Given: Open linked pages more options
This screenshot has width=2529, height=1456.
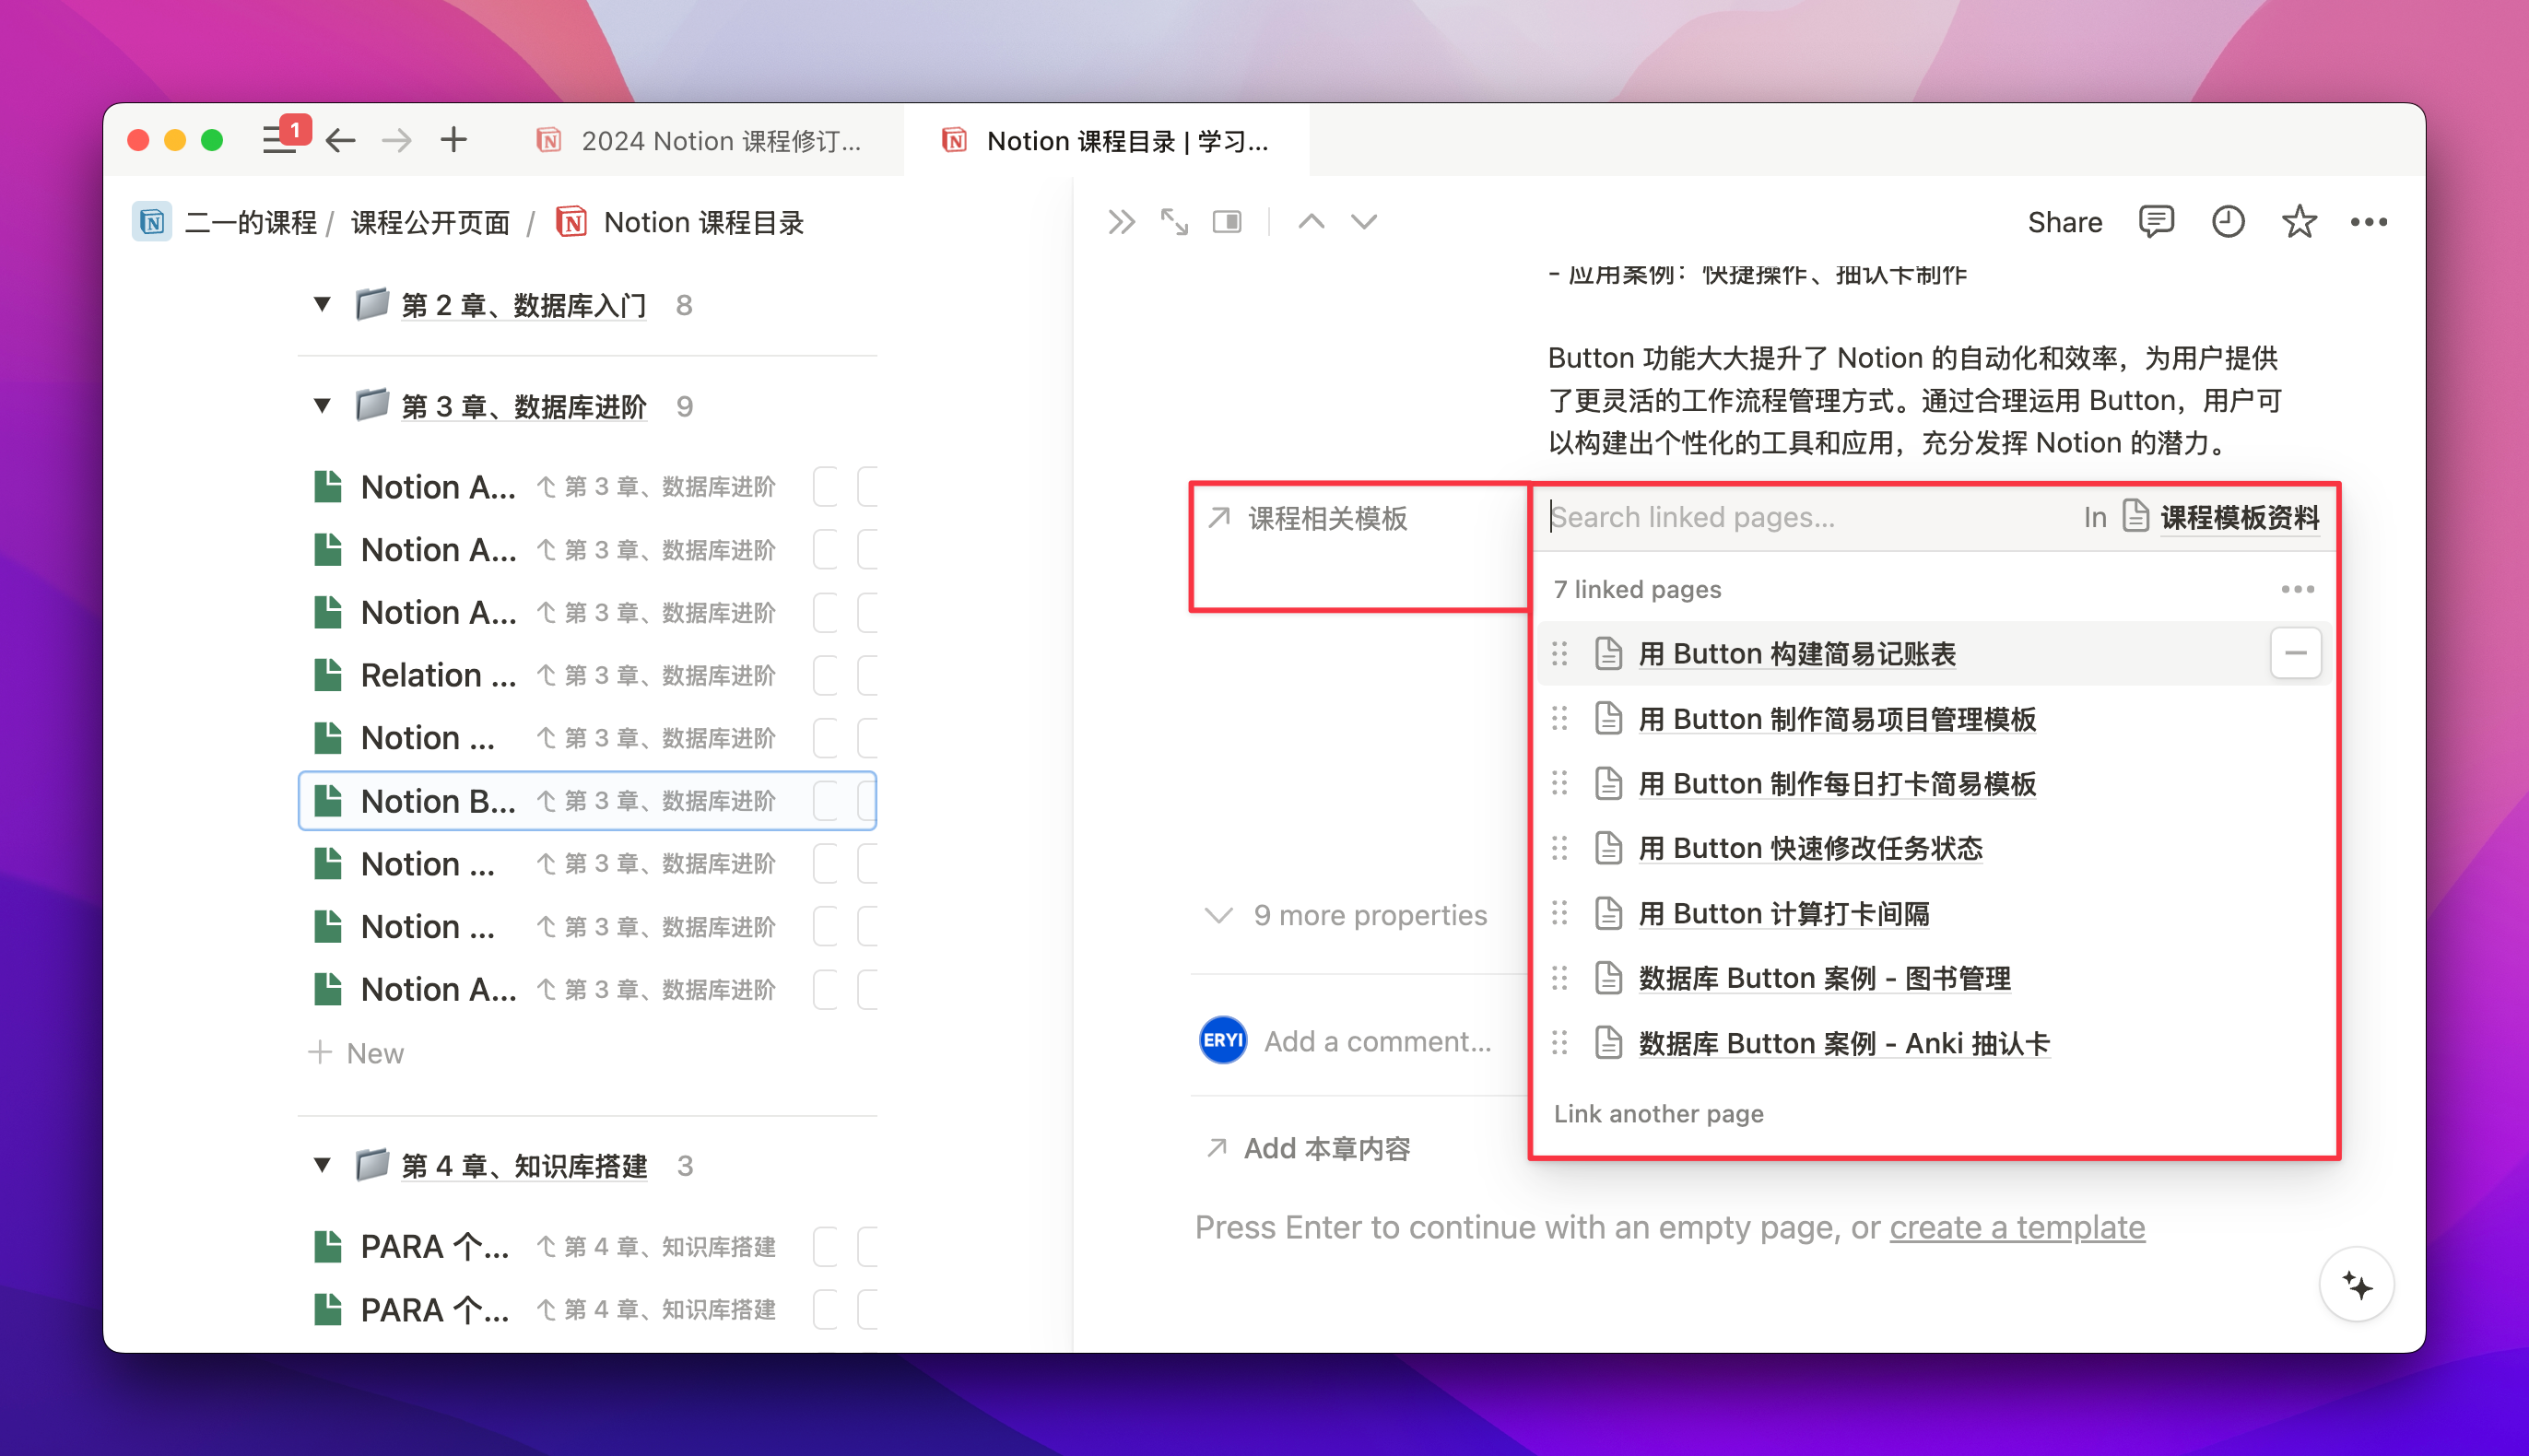Looking at the screenshot, I should (x=2297, y=589).
